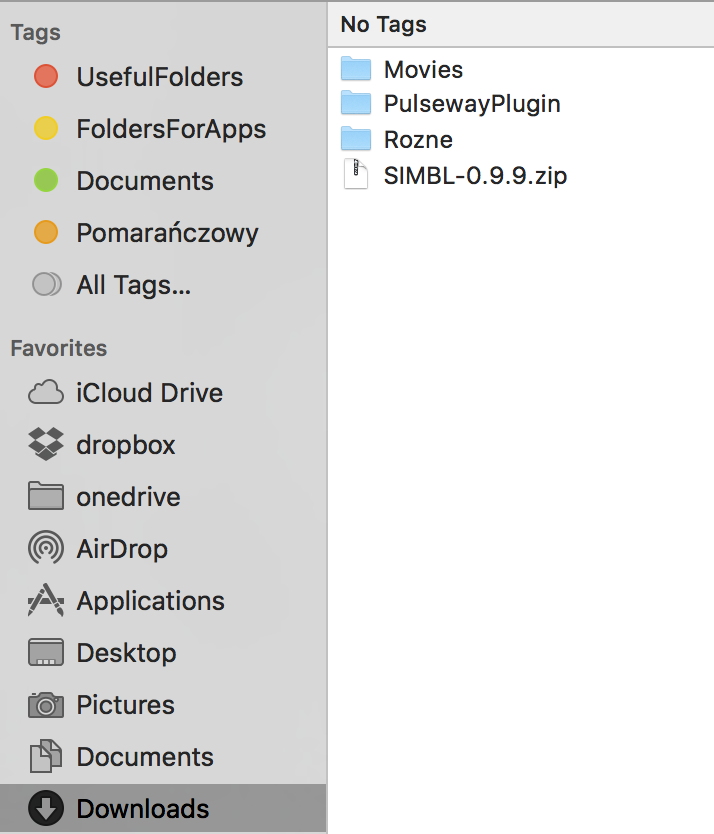Click the yellow FoldersForApps tag dot
Viewport: 714px width, 834px height.
(44, 128)
